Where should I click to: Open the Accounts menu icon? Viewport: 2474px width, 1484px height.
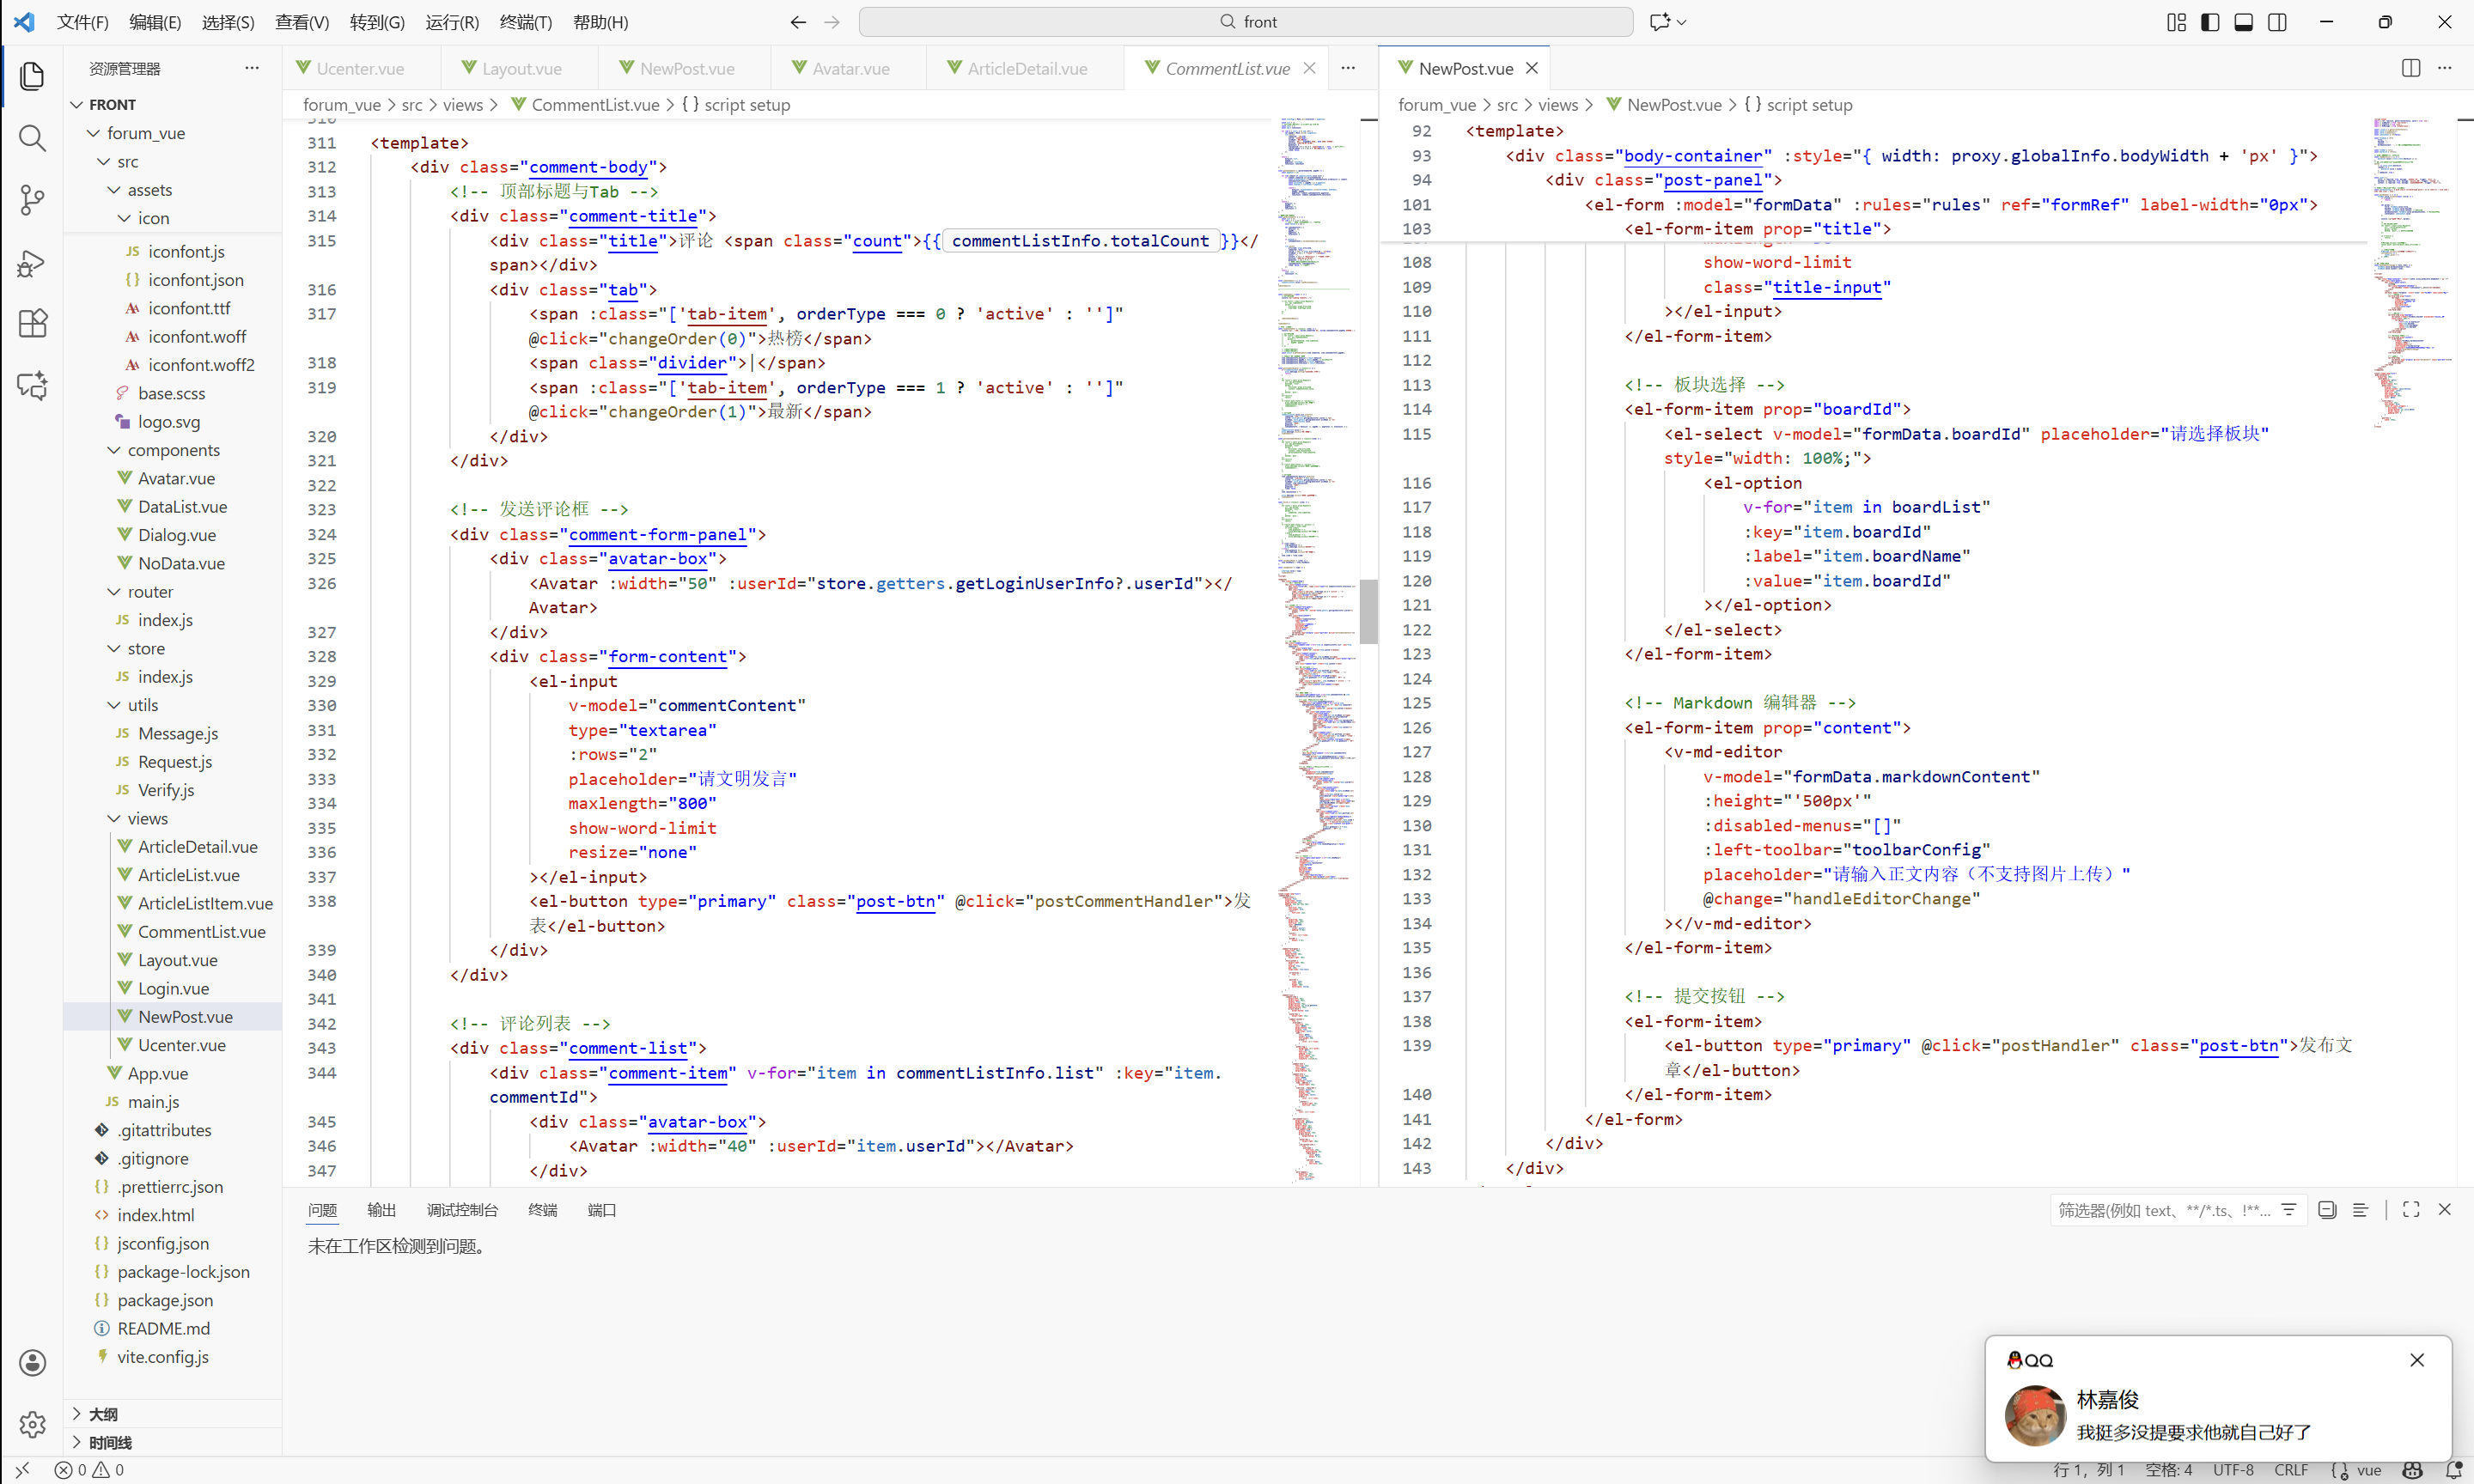coord(32,1362)
